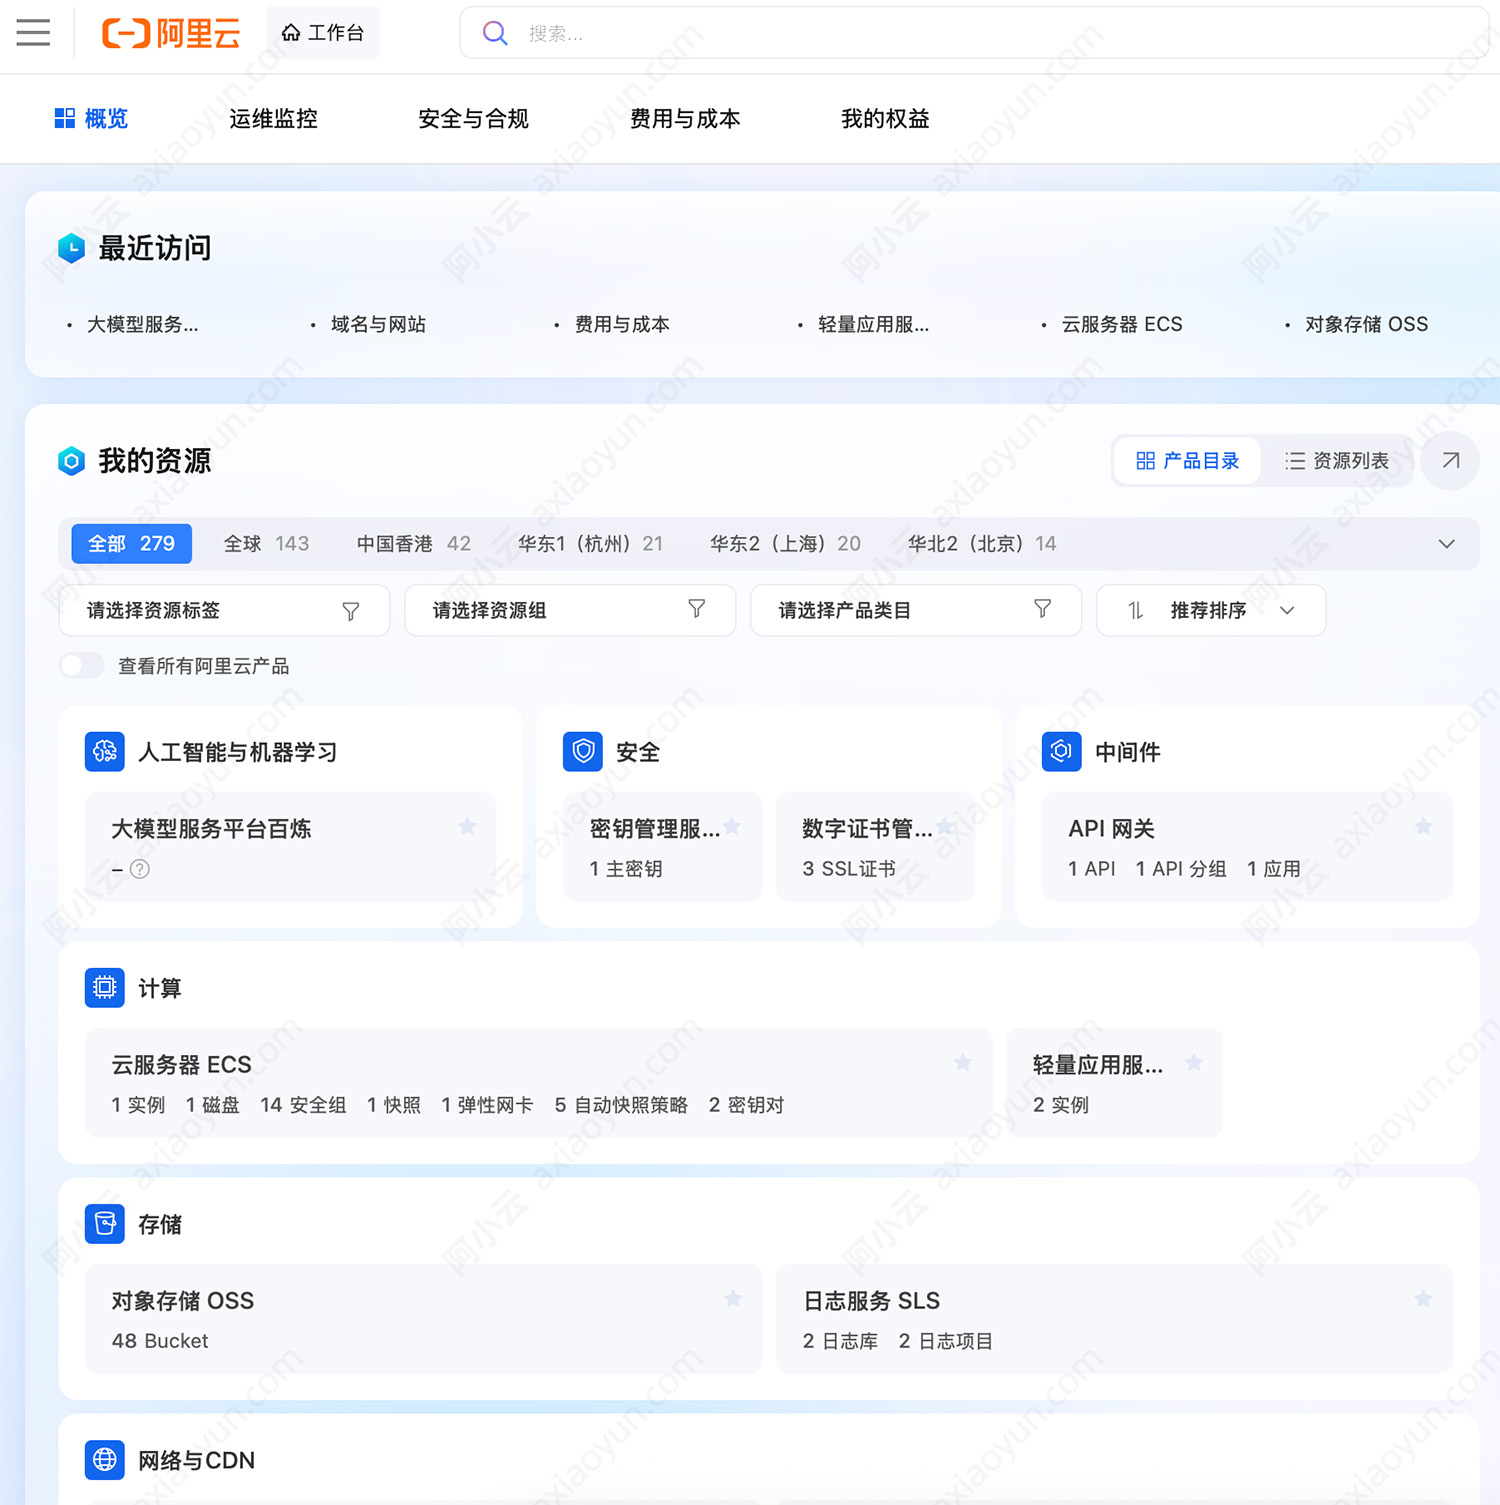Image resolution: width=1500 pixels, height=1505 pixels.
Task: Click the 阿里云 logo
Action: coord(171,33)
